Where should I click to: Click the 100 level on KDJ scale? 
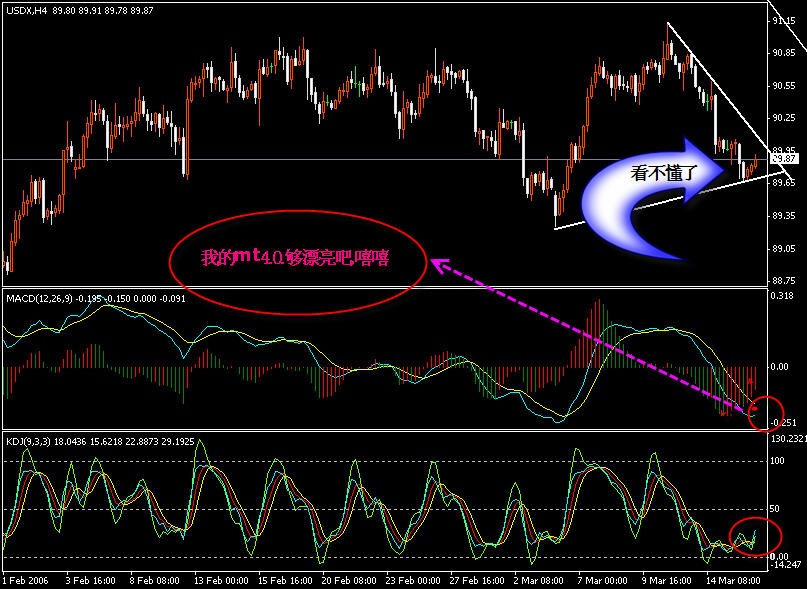(778, 461)
